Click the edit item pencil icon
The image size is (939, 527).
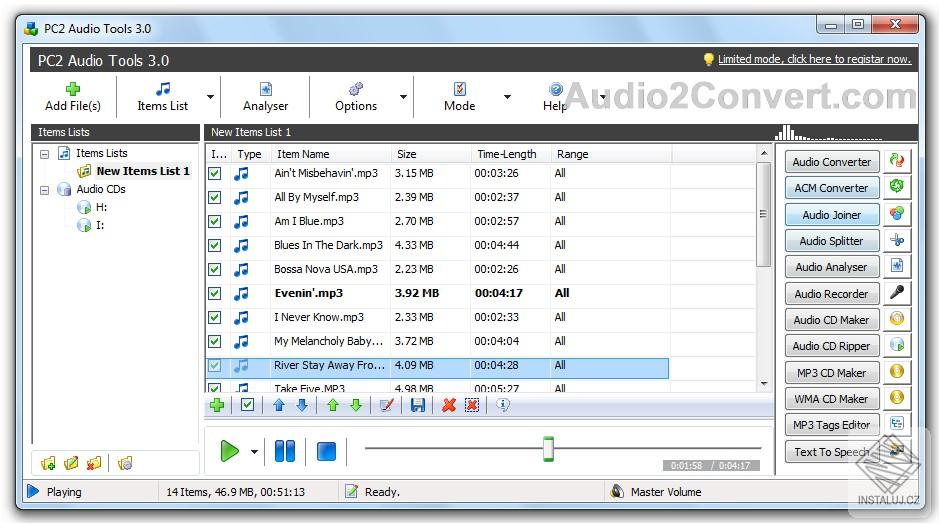coord(387,405)
